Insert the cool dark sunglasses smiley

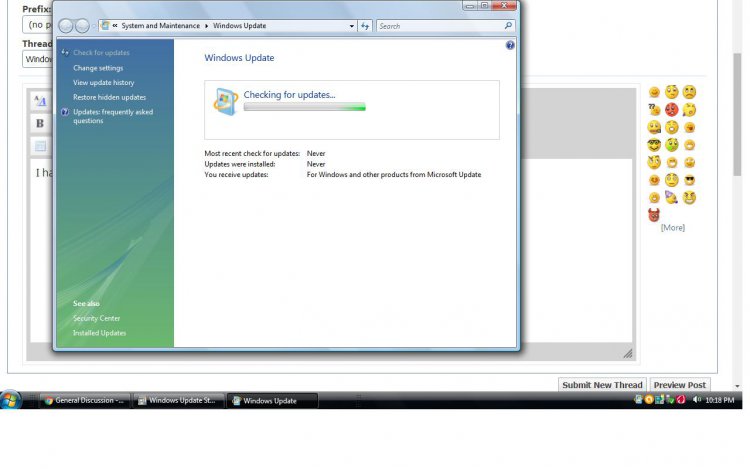[x=689, y=180]
